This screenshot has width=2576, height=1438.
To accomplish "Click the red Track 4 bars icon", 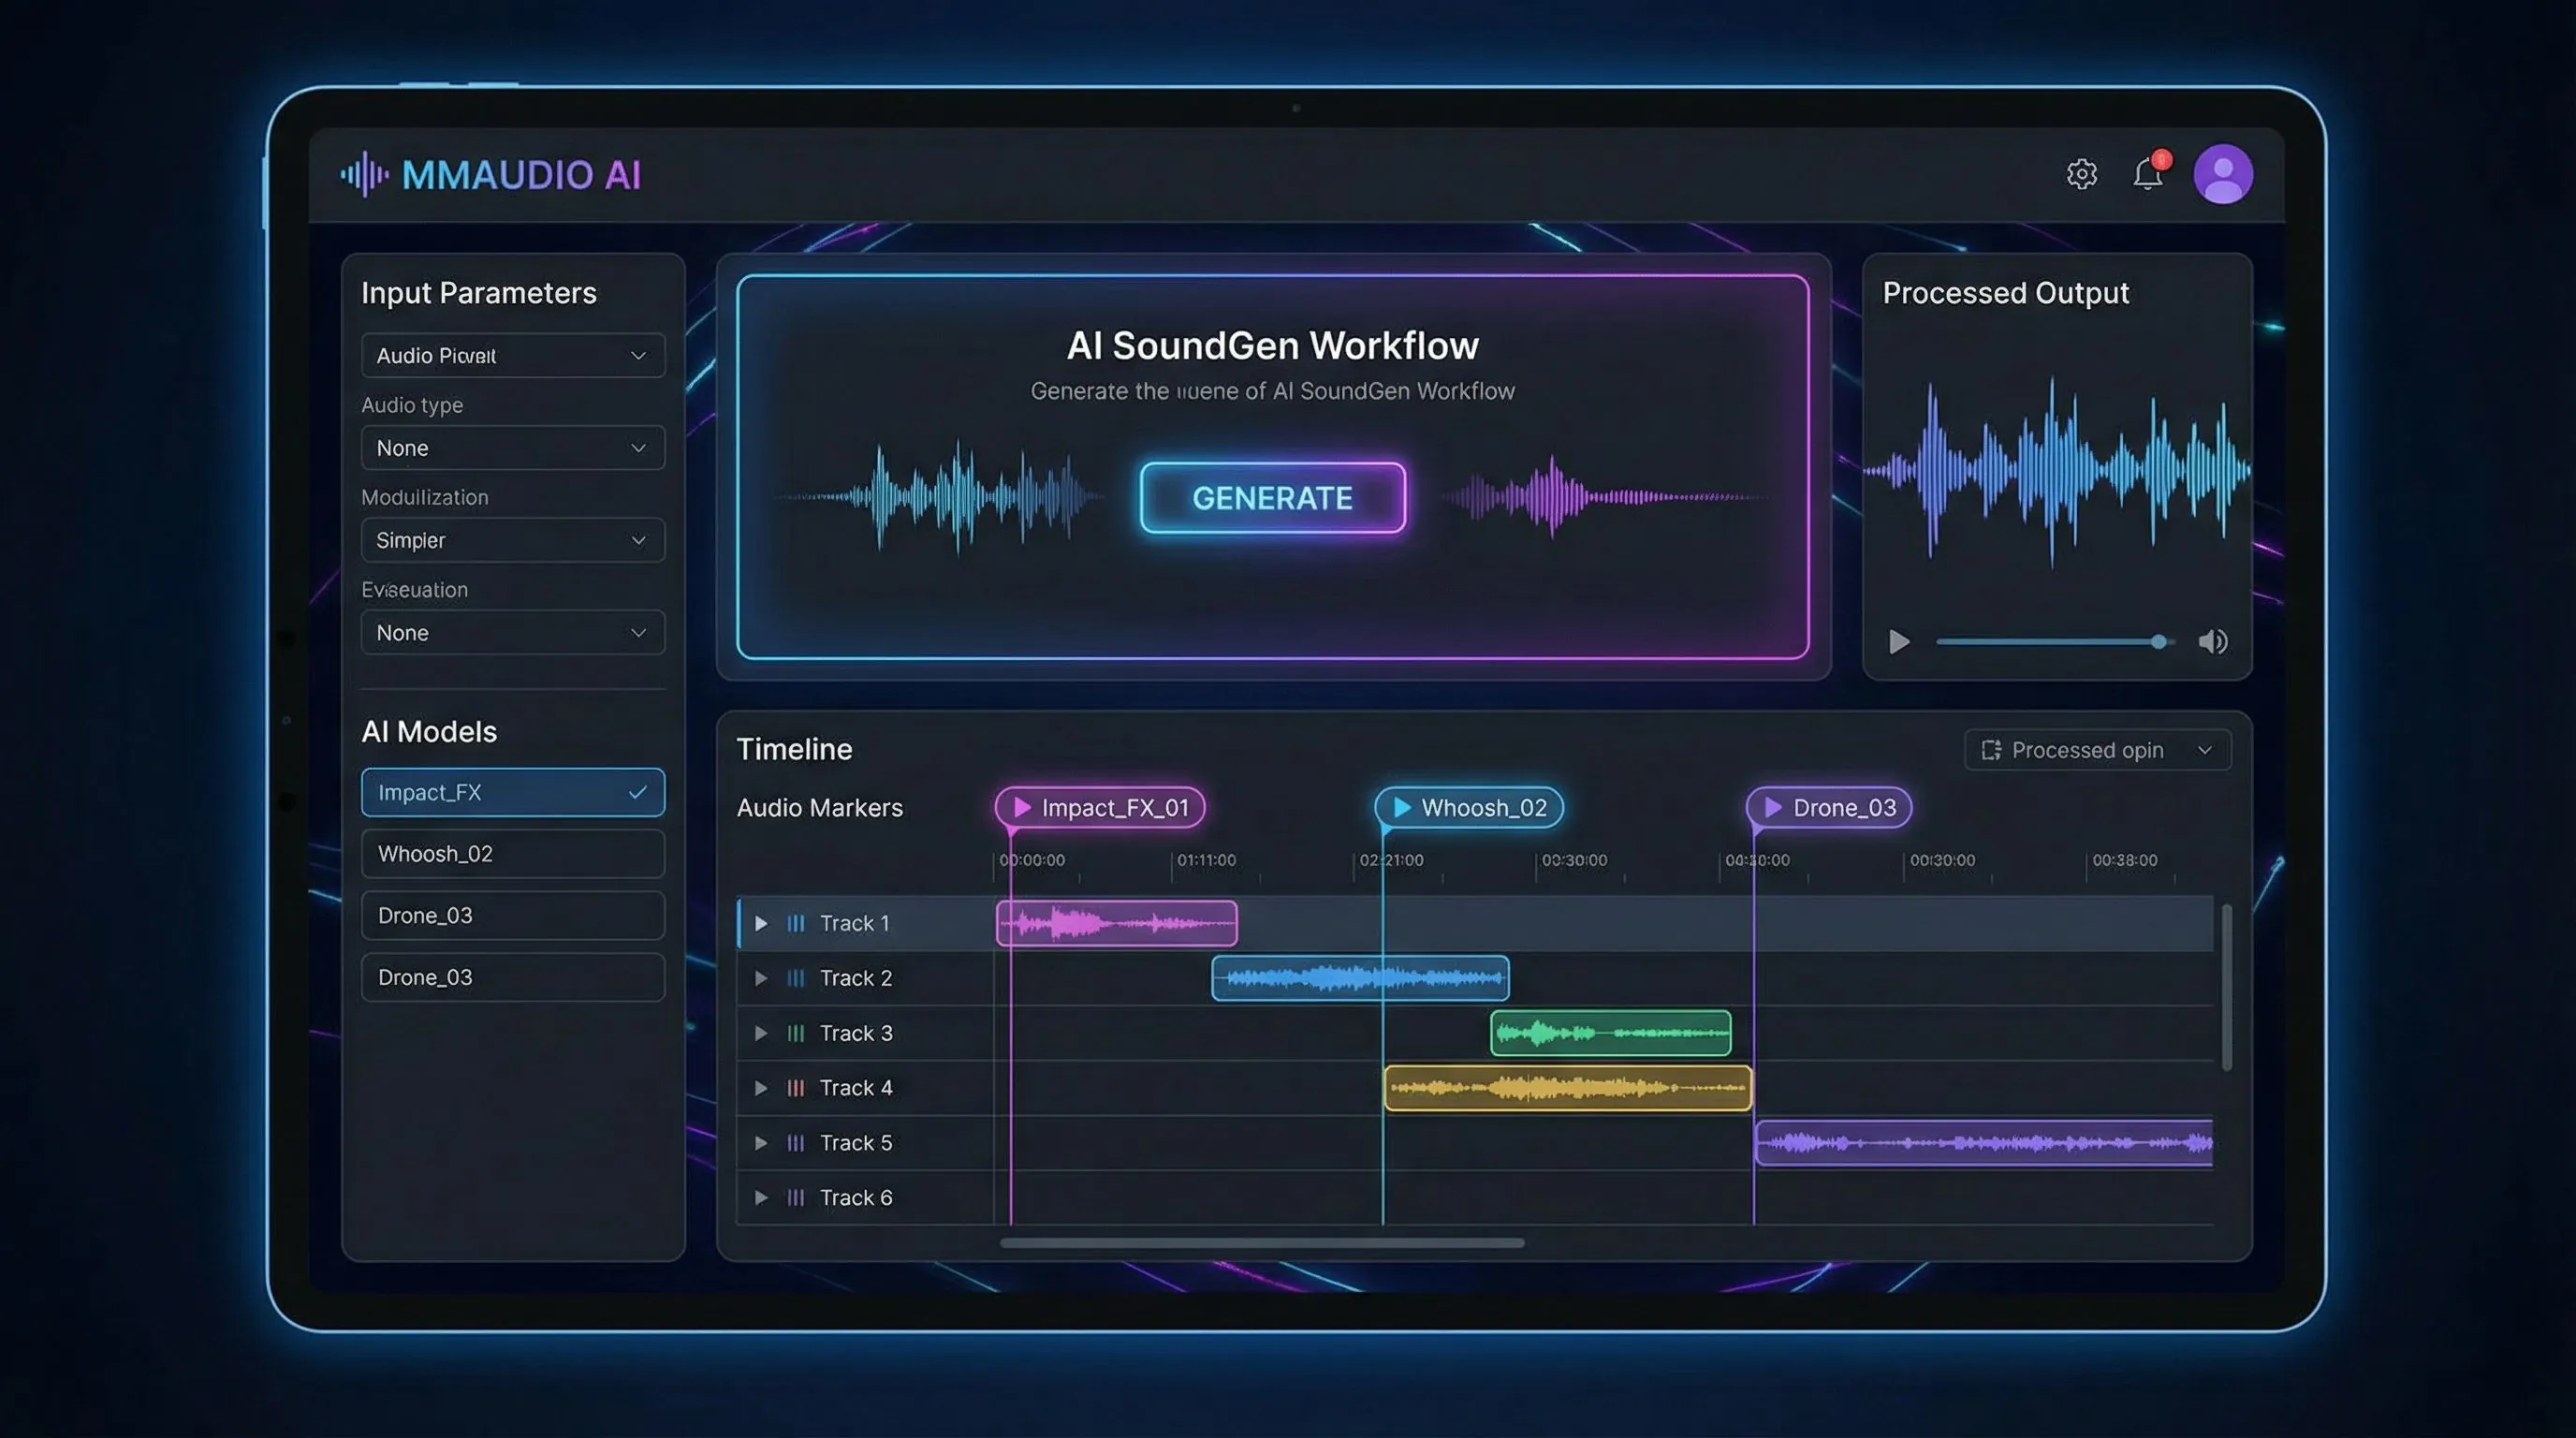I will pos(796,1088).
